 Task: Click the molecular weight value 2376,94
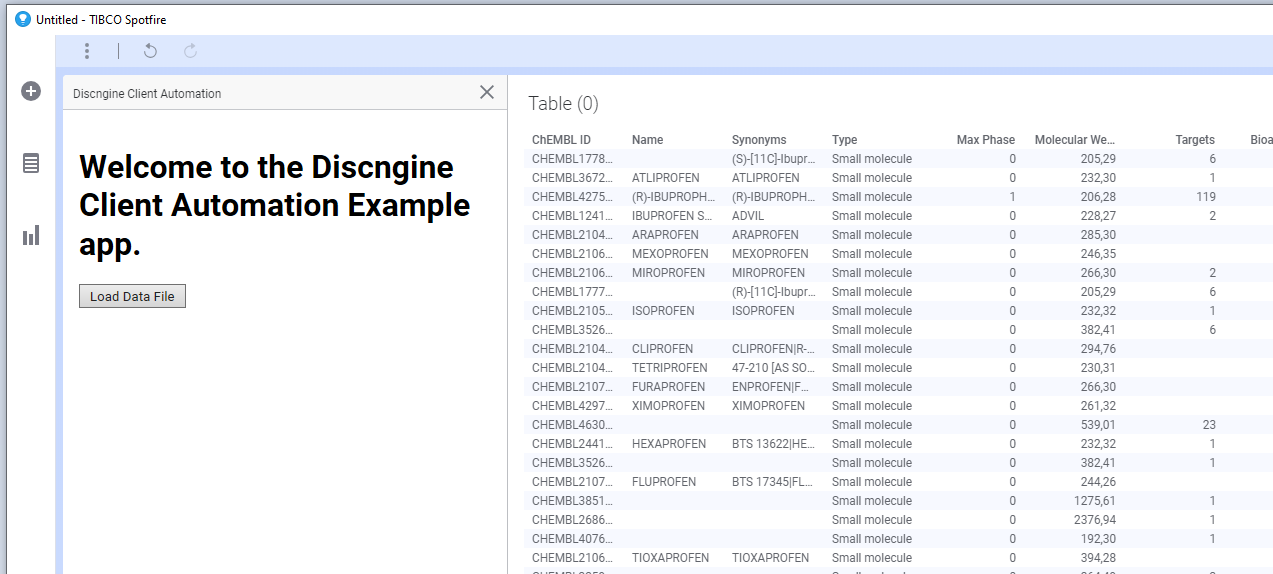tap(1095, 520)
